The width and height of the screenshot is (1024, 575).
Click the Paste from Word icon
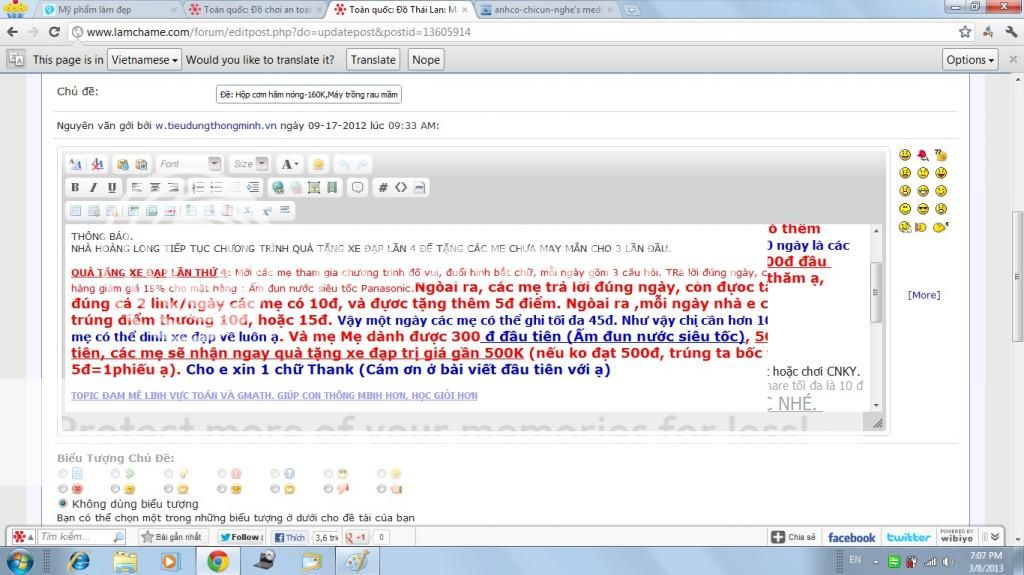click(x=141, y=164)
